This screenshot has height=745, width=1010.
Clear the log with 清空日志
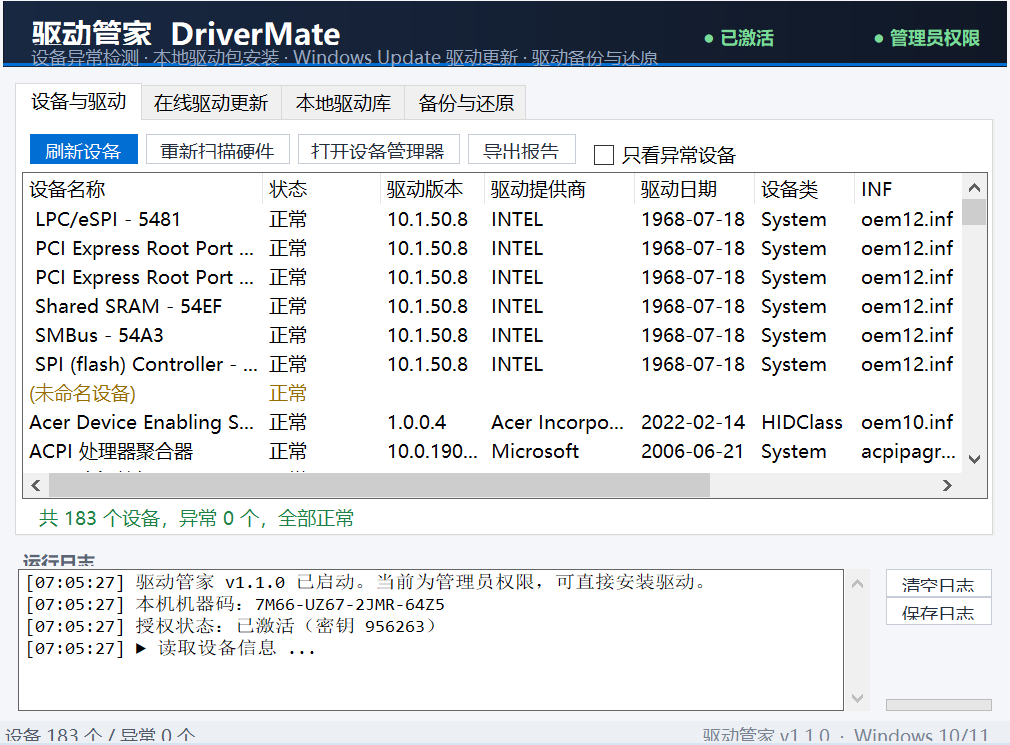click(x=938, y=584)
